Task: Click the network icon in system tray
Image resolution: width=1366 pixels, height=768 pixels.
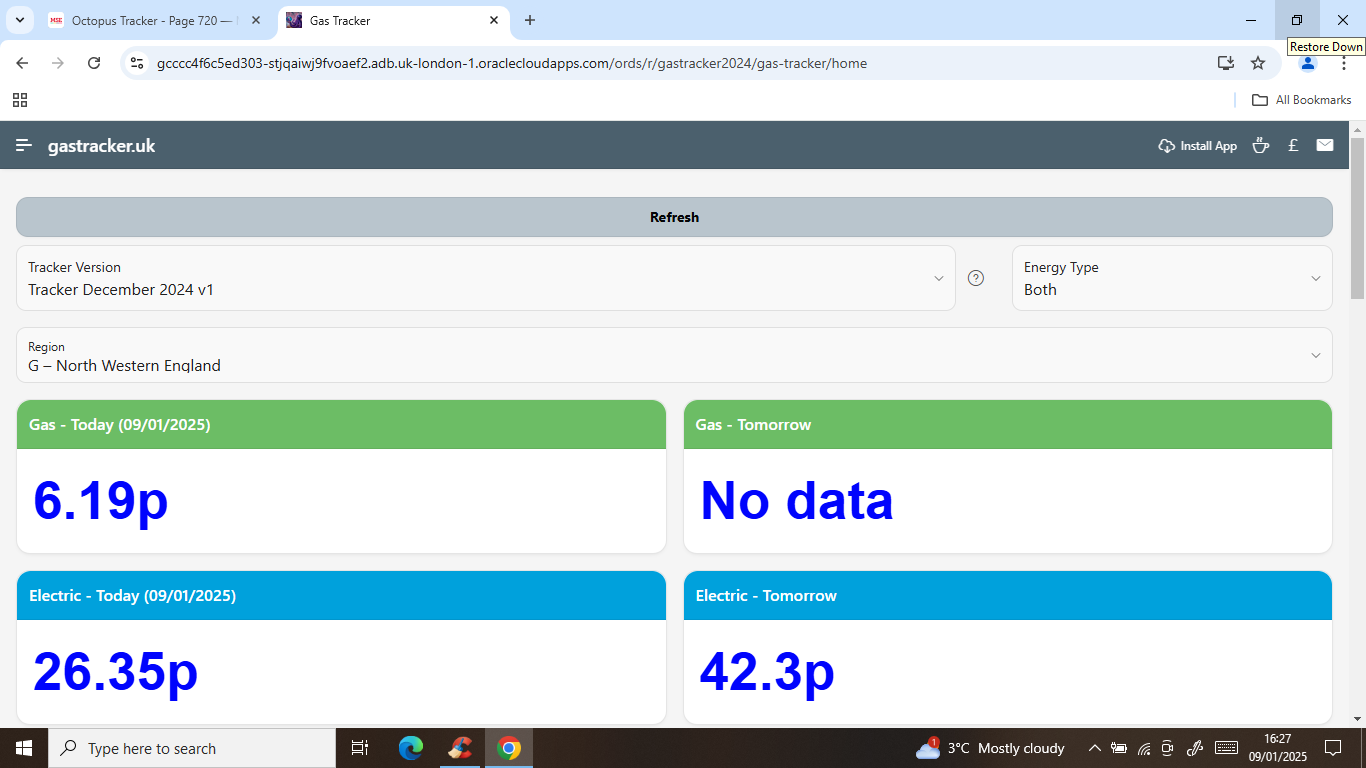Action: tap(1144, 748)
